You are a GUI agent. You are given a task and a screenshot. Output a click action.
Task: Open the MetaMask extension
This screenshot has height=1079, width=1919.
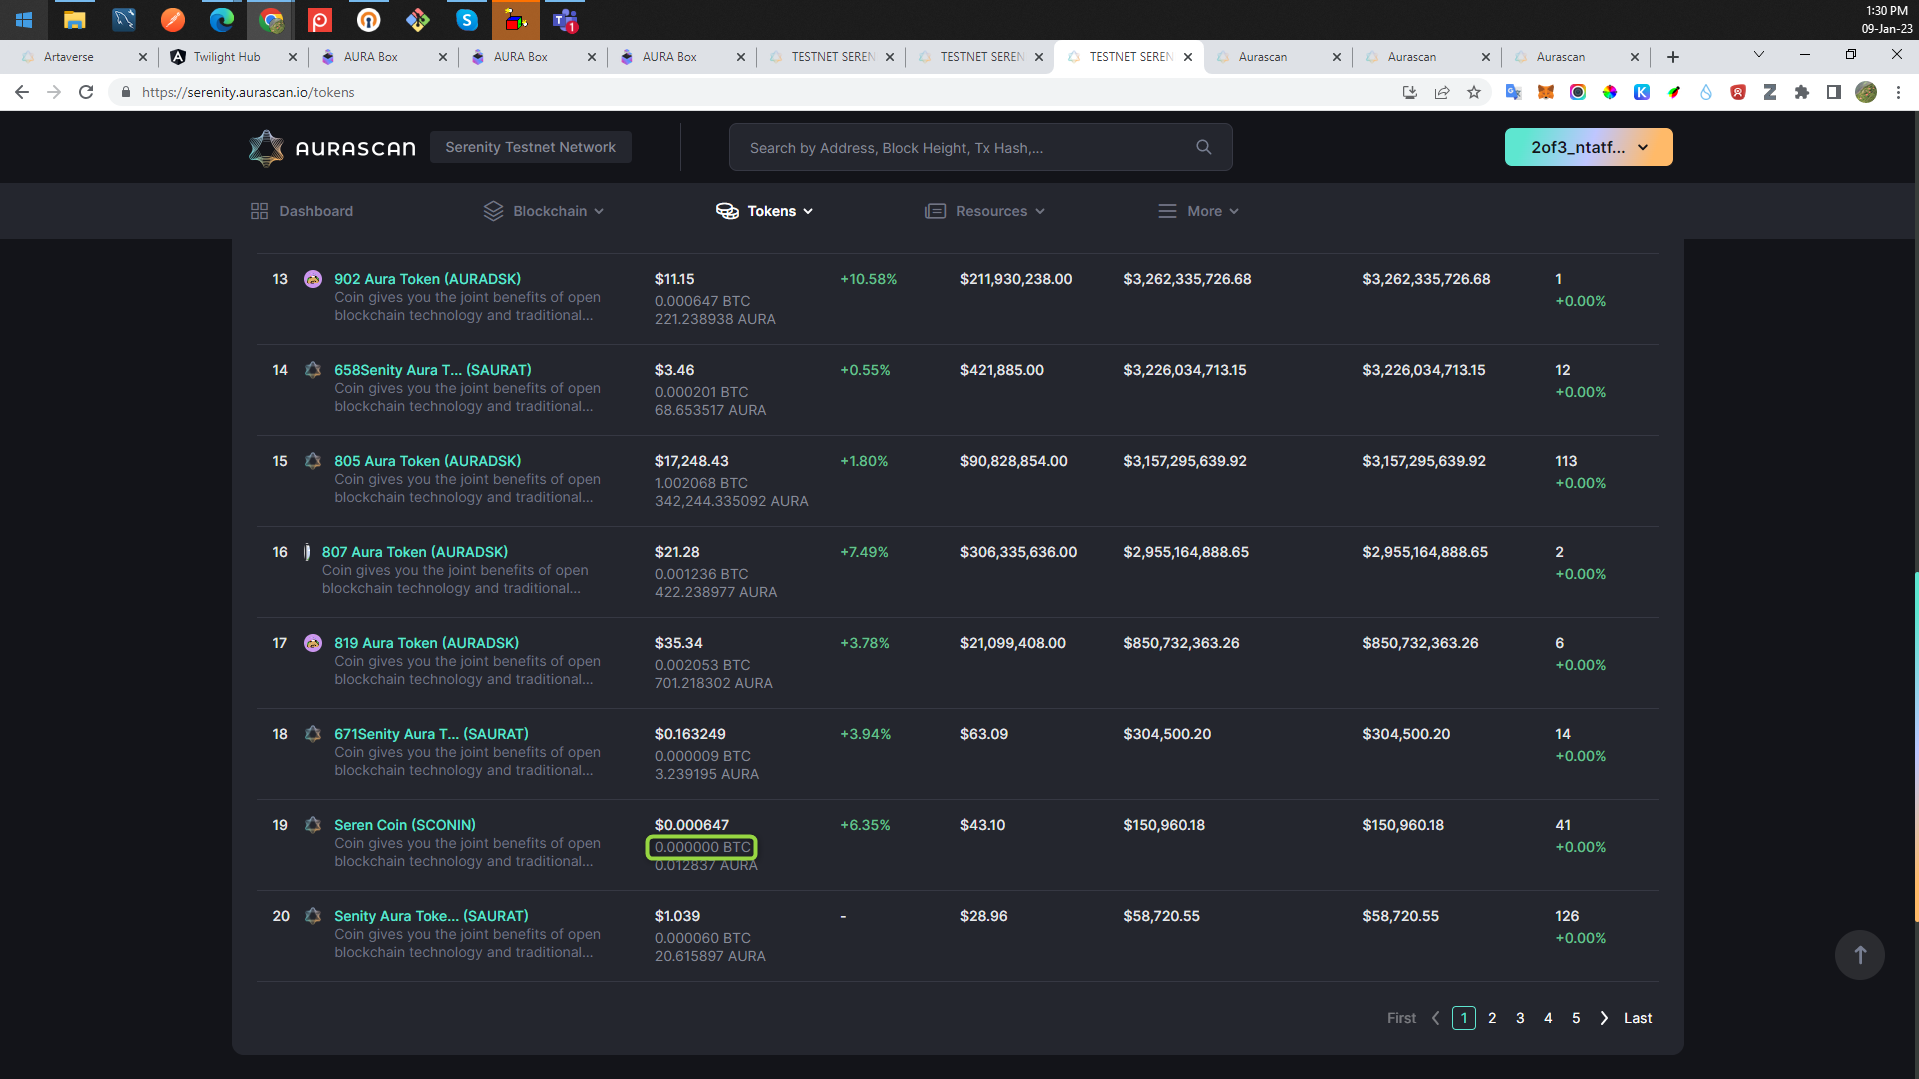click(x=1545, y=92)
